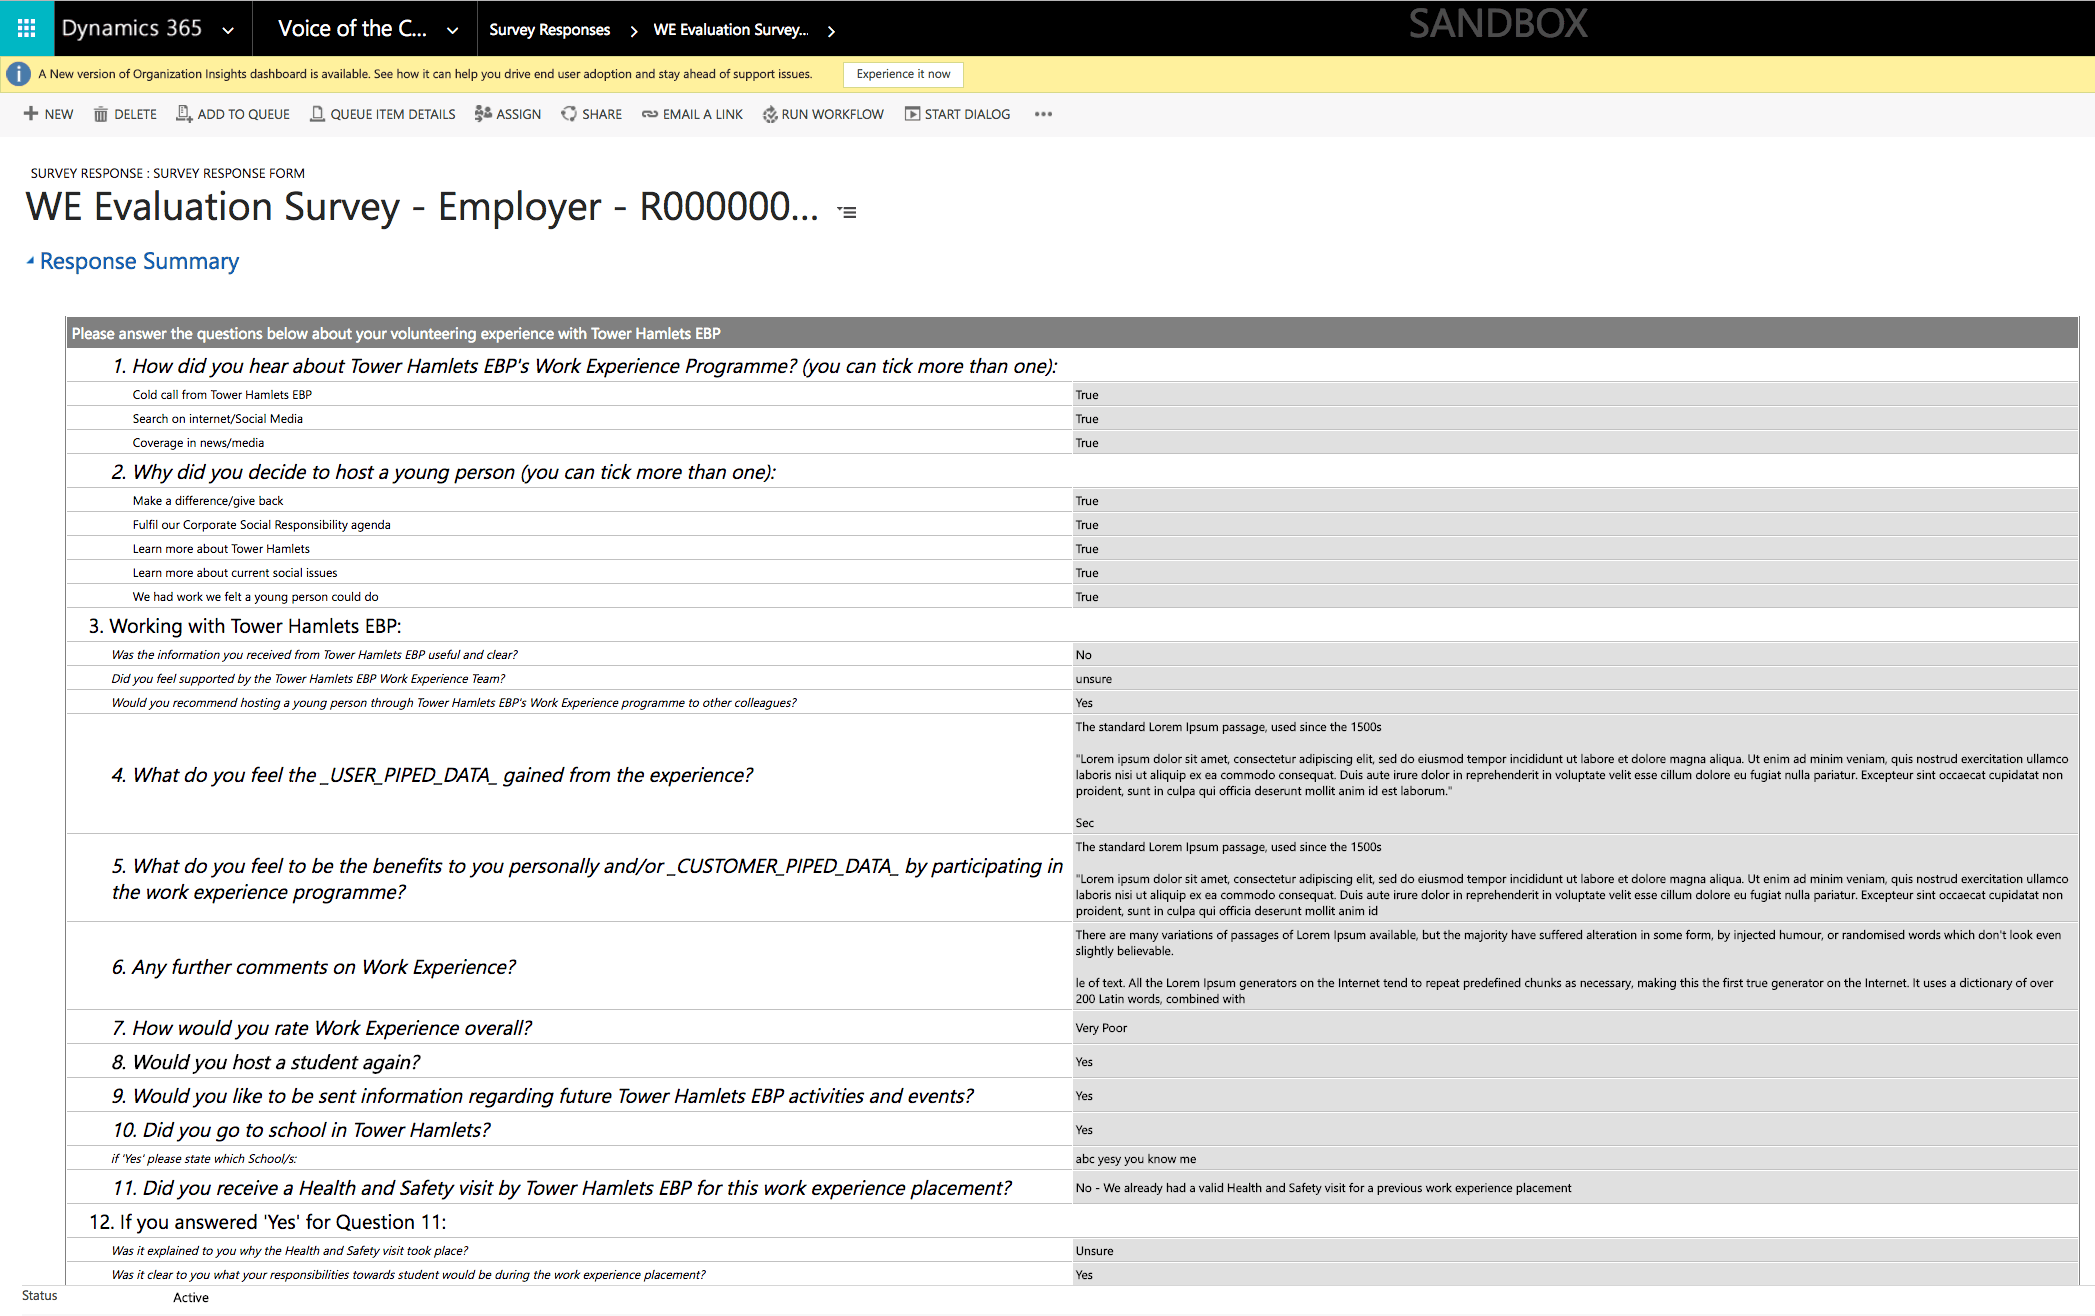
Task: Navigate to Survey Responses breadcrumb
Action: [x=549, y=30]
